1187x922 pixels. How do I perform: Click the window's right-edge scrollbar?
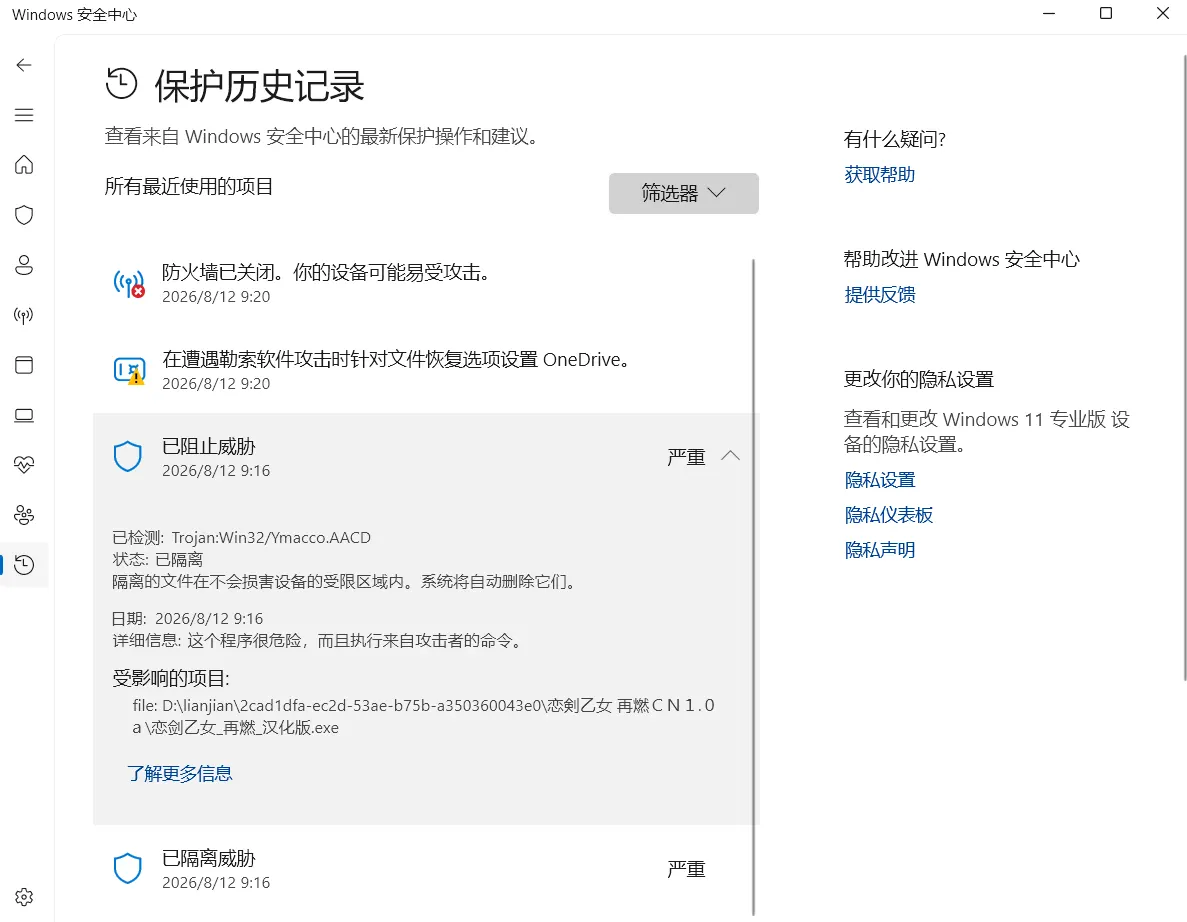pyautogui.click(x=1183, y=367)
